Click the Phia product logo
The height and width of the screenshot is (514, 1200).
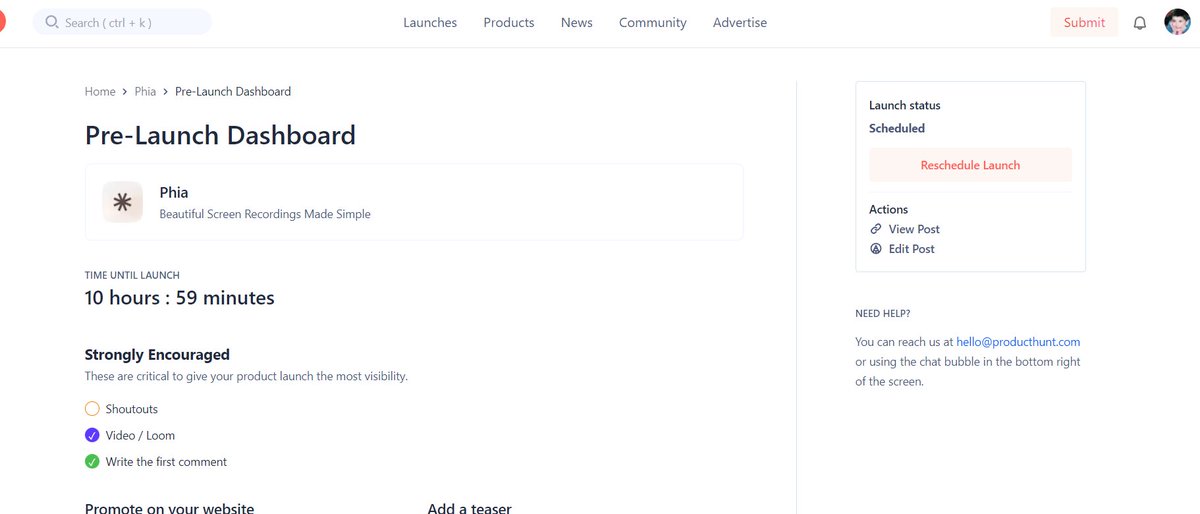tap(123, 202)
